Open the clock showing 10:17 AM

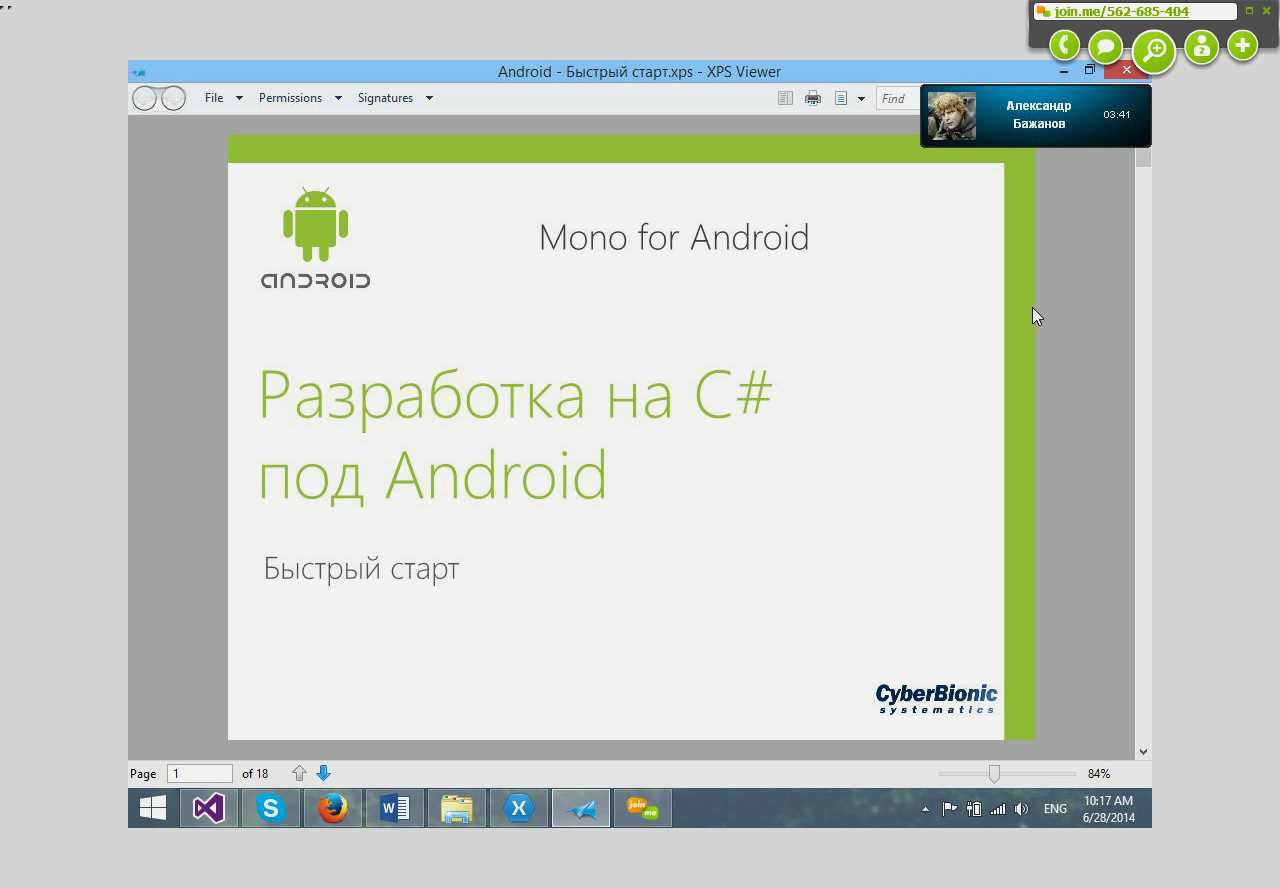pos(1109,809)
